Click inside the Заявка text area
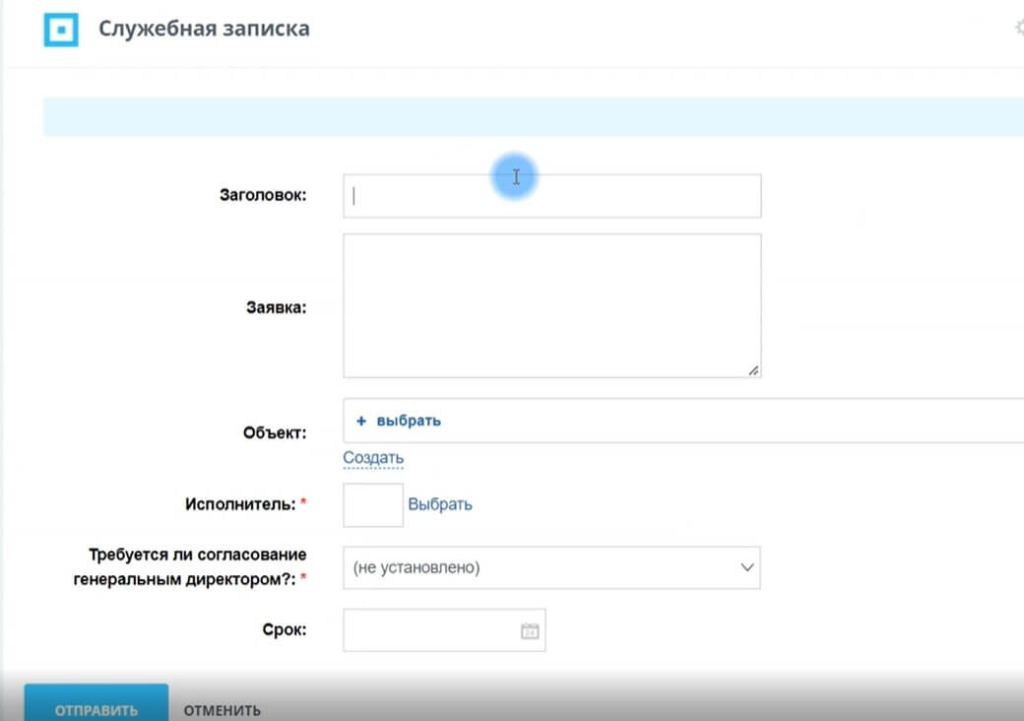Image resolution: width=1024 pixels, height=721 pixels. click(x=551, y=300)
